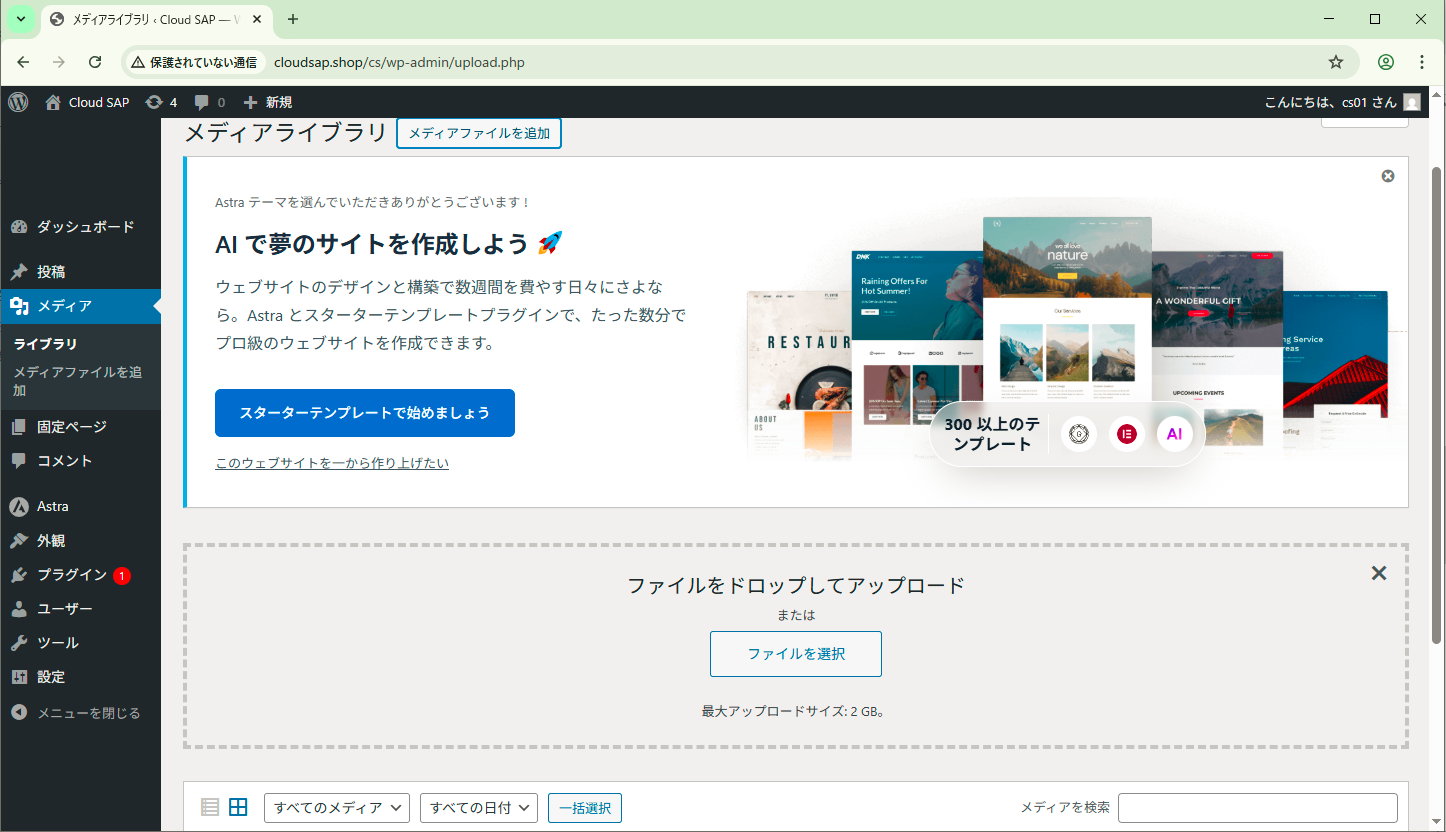Click ファイルを選択 button

pos(796,654)
